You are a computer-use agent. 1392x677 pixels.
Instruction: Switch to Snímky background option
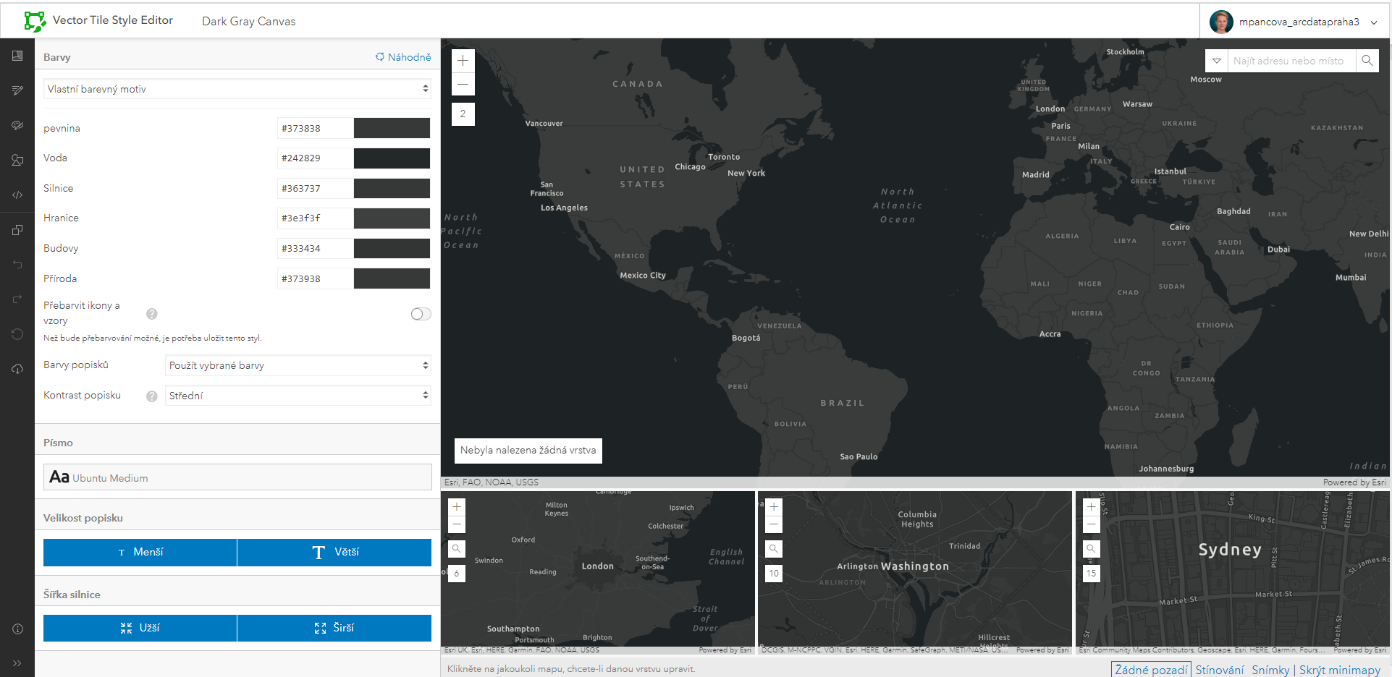pyautogui.click(x=1270, y=670)
